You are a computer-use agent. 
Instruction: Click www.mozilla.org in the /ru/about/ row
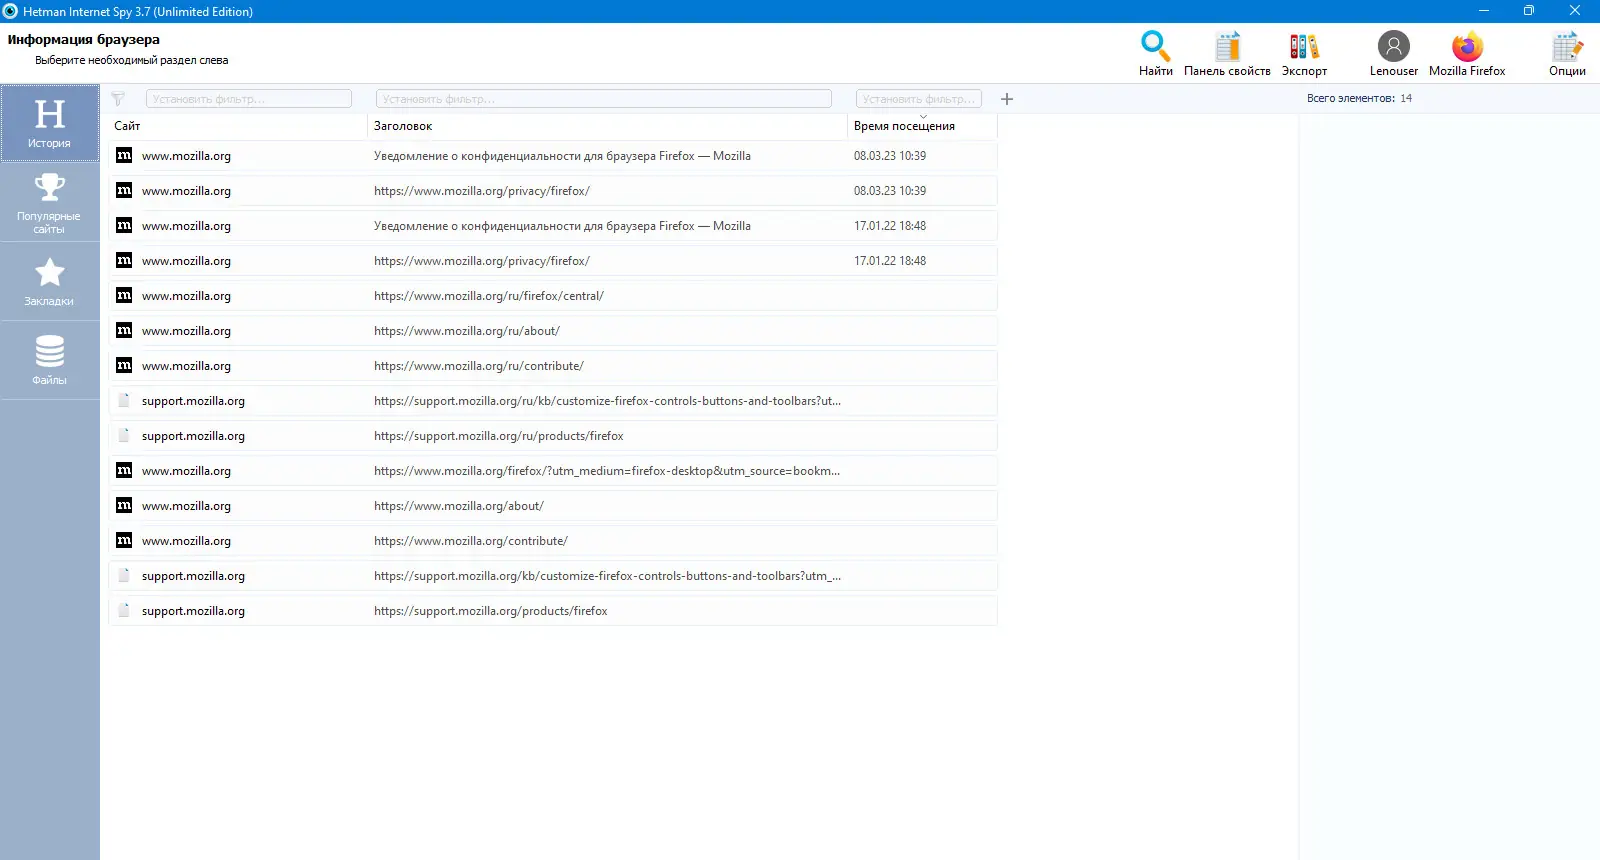(186, 331)
